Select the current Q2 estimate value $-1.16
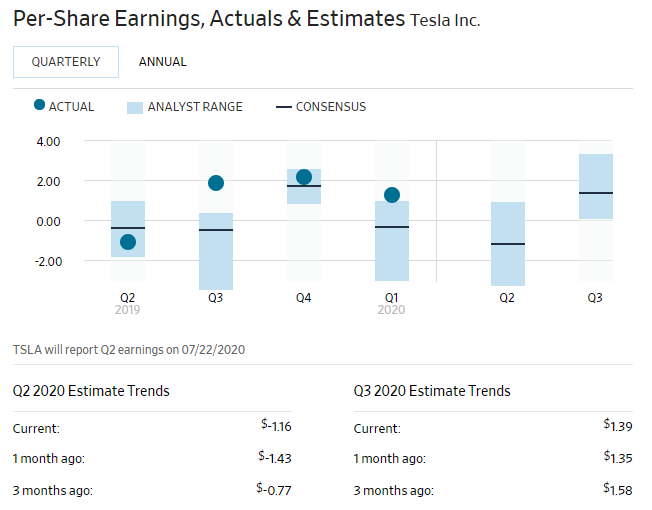This screenshot has height=510, width=652. pyautogui.click(x=276, y=428)
